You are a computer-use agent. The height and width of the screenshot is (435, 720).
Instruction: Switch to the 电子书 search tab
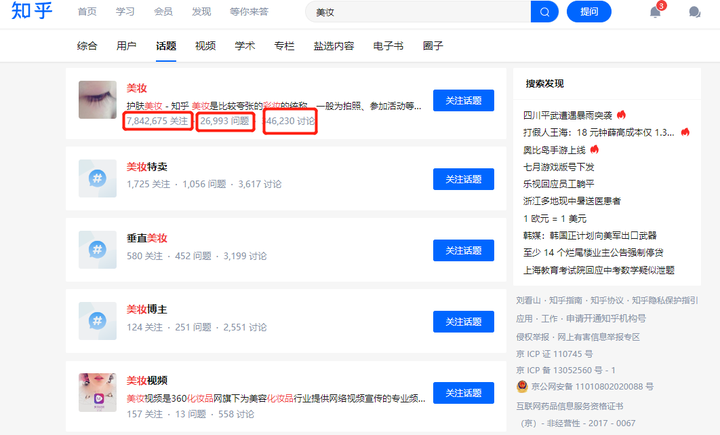click(388, 45)
